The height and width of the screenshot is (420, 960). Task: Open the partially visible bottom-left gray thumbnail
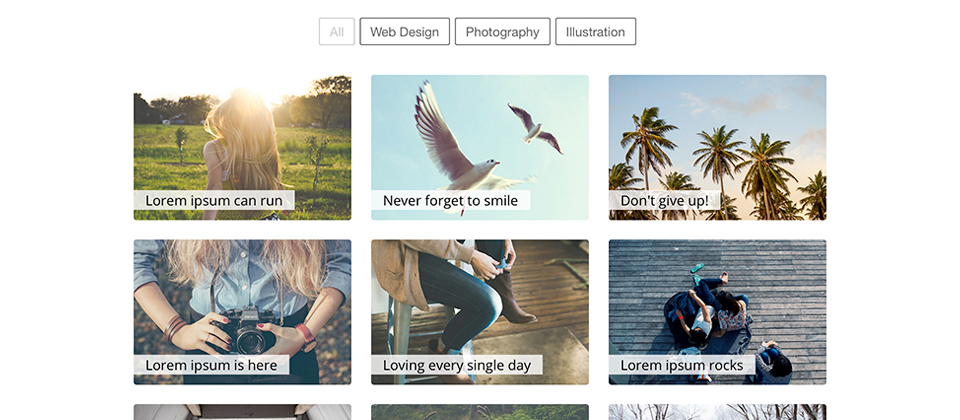[x=242, y=412]
